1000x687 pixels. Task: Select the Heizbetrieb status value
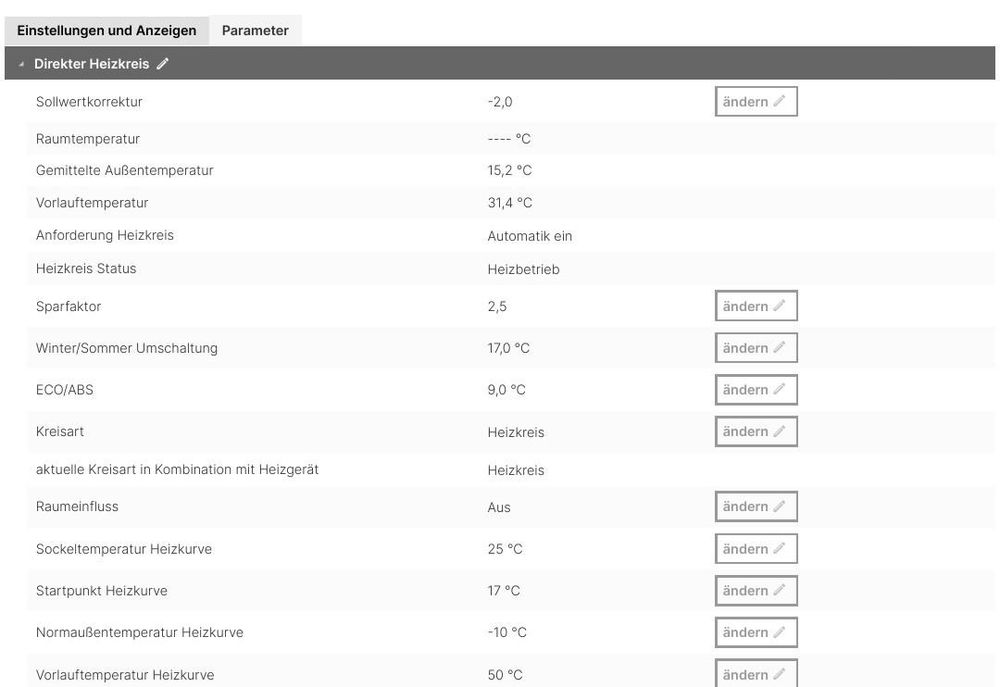click(x=523, y=269)
